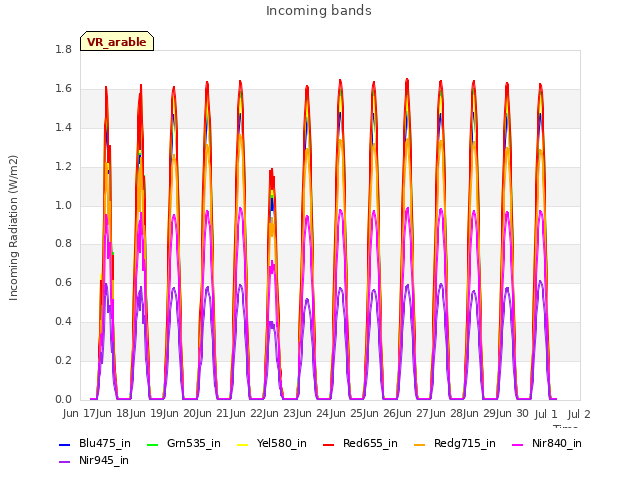
Task: Select the Red655_in legend label
Action: (x=370, y=444)
